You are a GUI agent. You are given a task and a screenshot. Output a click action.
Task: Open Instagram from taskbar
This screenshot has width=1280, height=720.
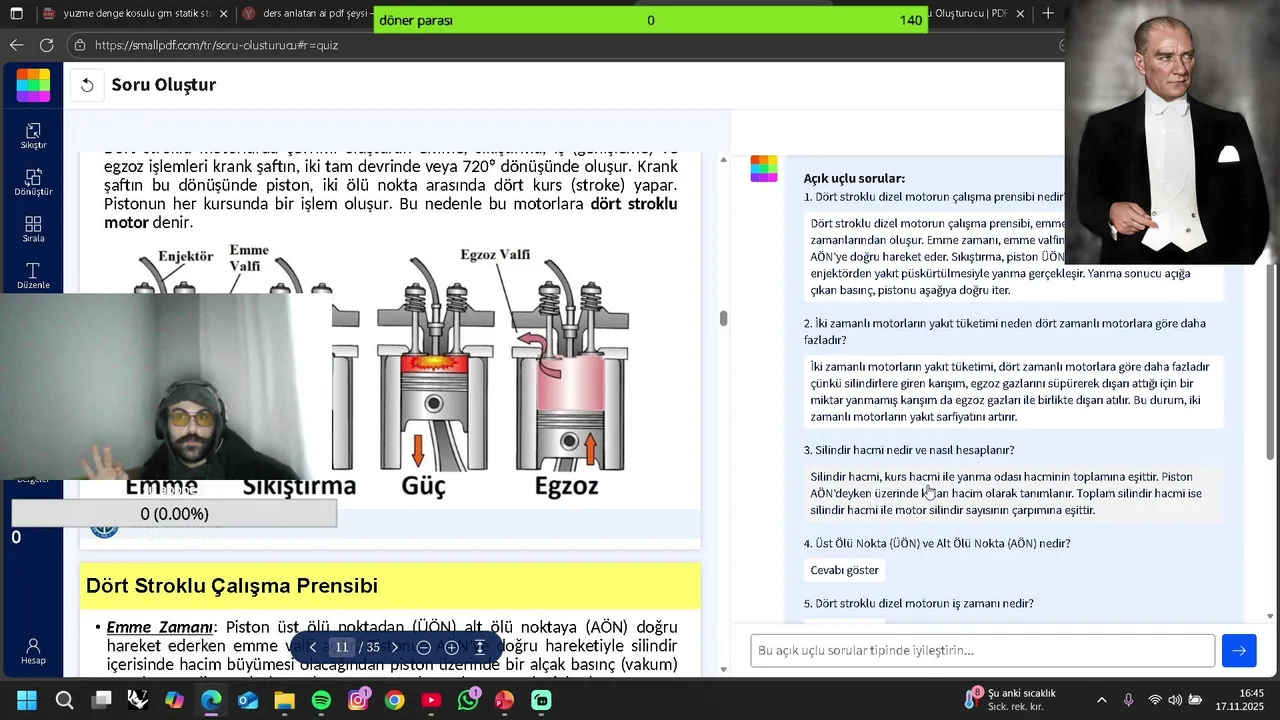point(358,700)
